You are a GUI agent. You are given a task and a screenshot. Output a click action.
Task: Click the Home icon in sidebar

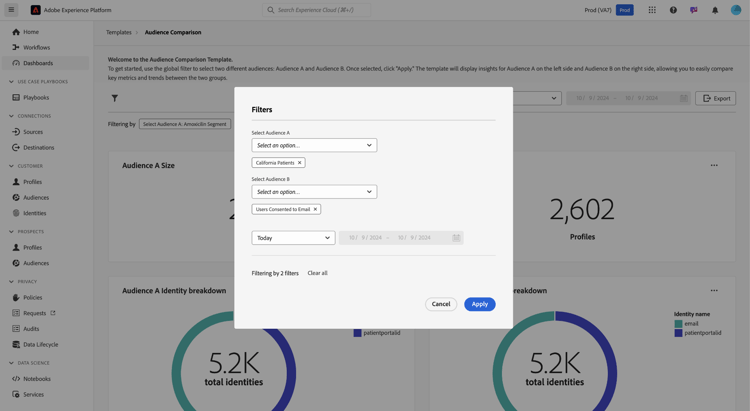point(16,32)
